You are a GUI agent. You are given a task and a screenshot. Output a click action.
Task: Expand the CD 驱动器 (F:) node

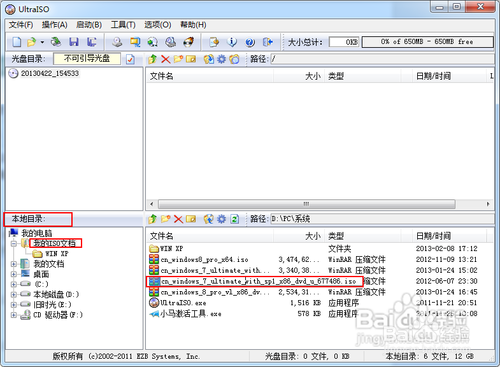pos(14,315)
